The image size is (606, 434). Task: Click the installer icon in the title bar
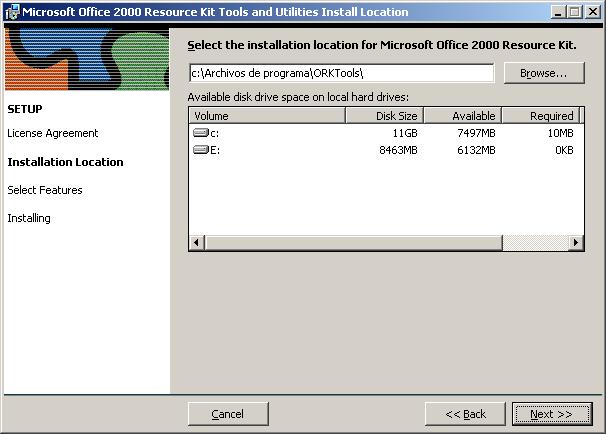[x=12, y=12]
